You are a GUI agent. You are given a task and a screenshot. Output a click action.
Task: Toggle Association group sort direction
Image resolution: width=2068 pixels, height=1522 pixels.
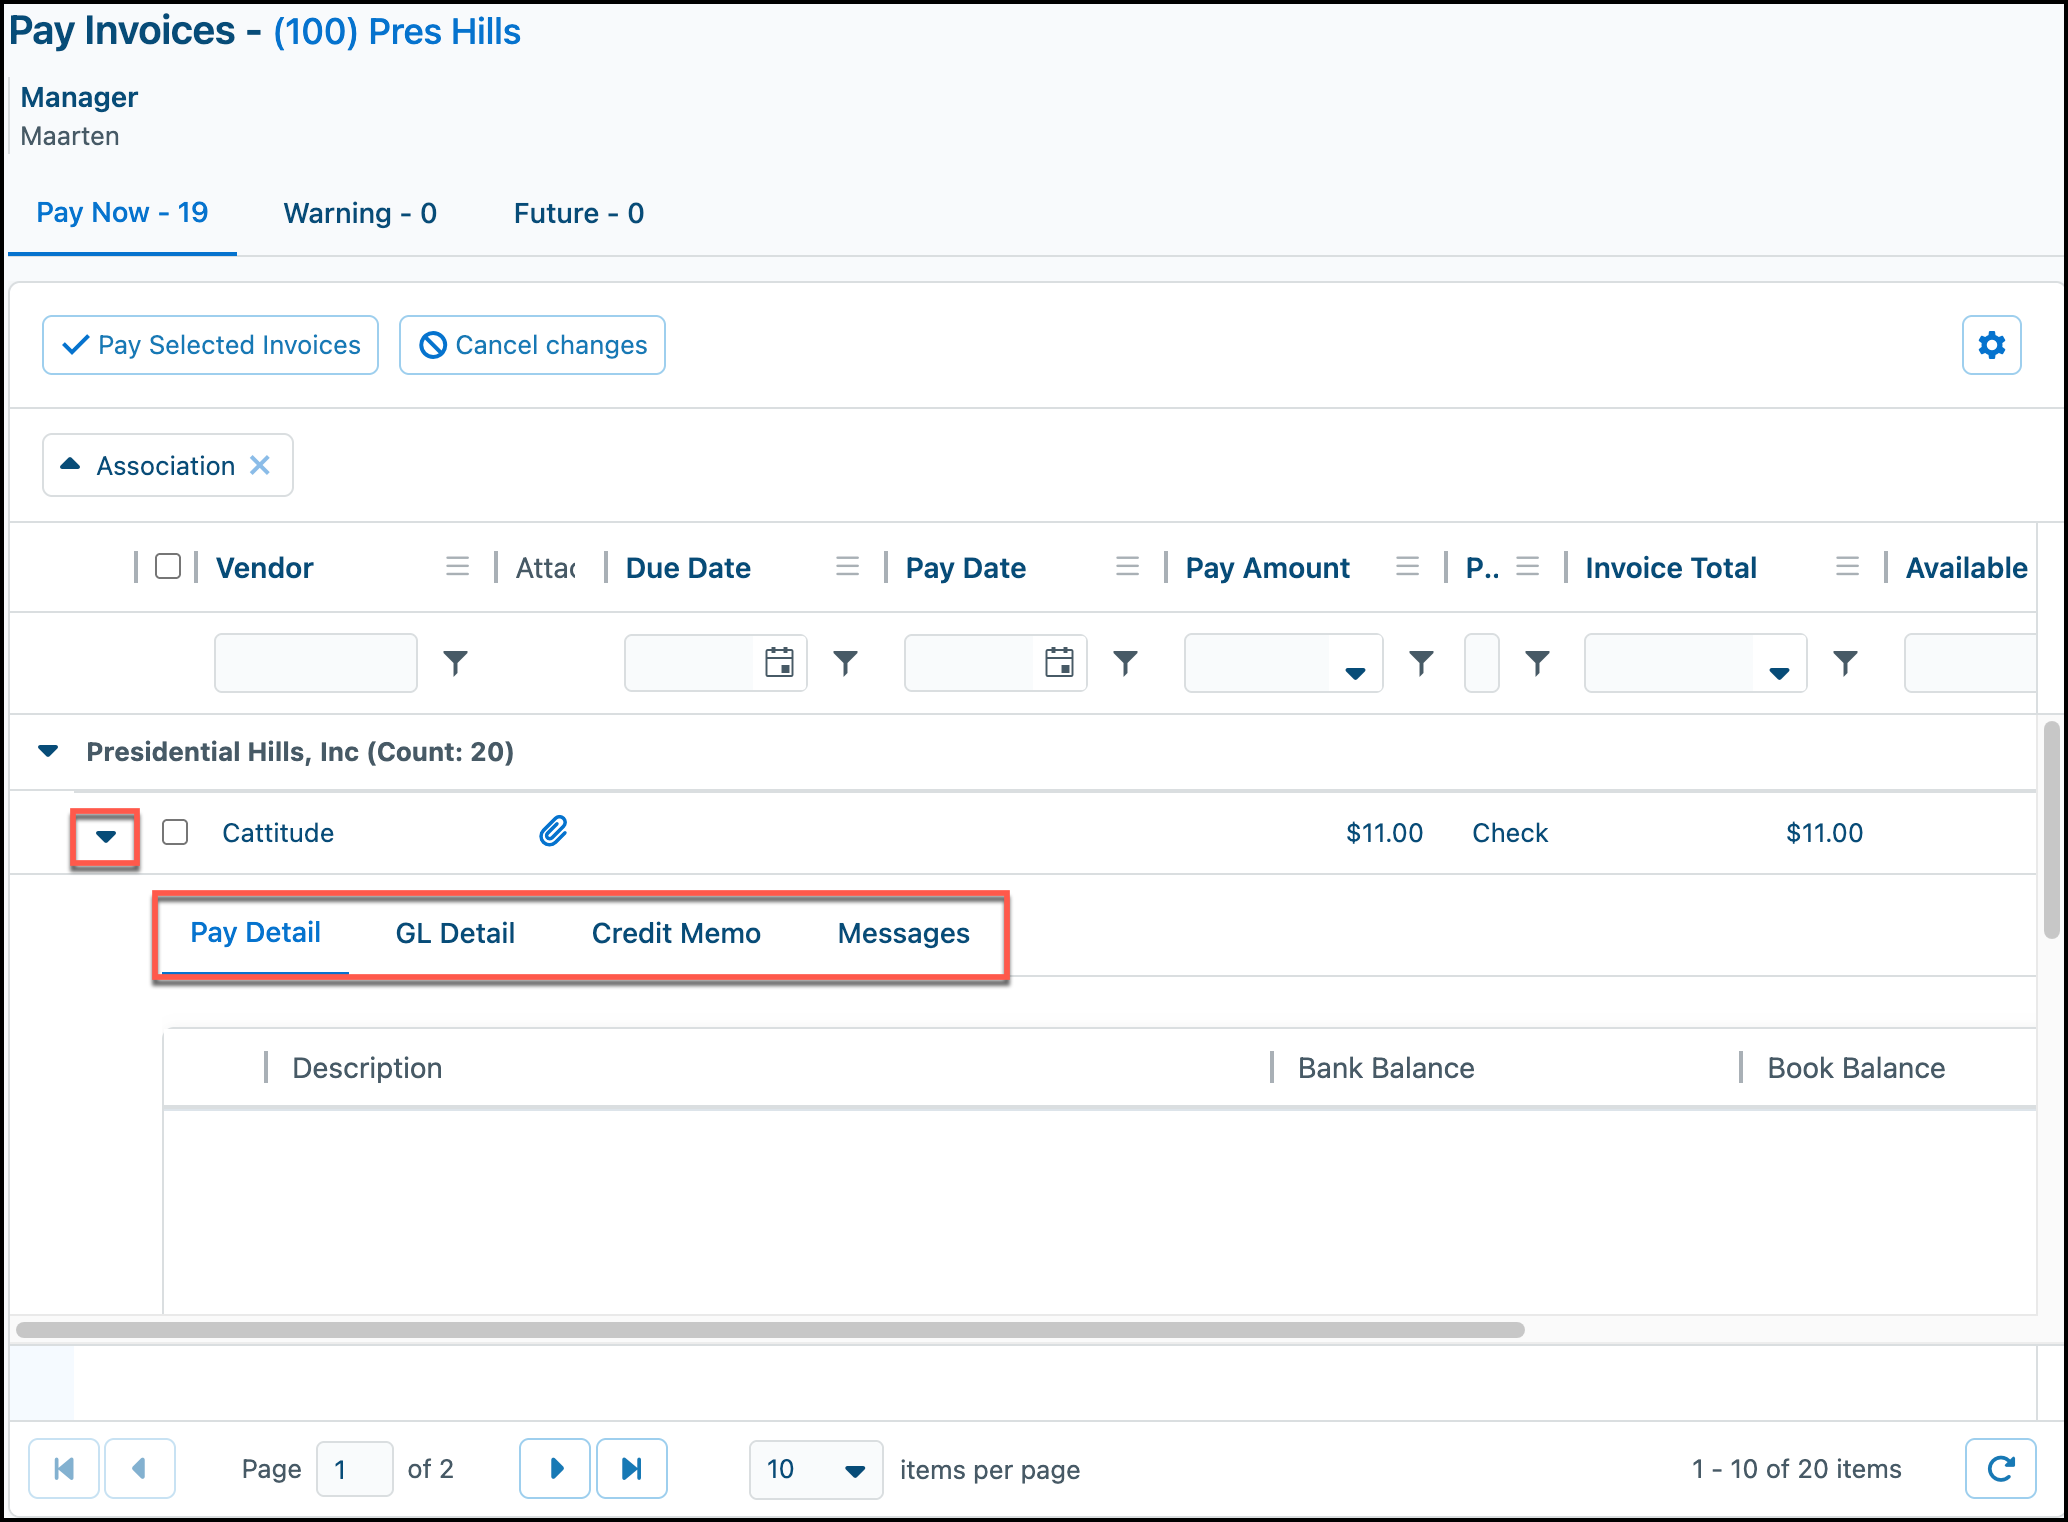coord(70,464)
